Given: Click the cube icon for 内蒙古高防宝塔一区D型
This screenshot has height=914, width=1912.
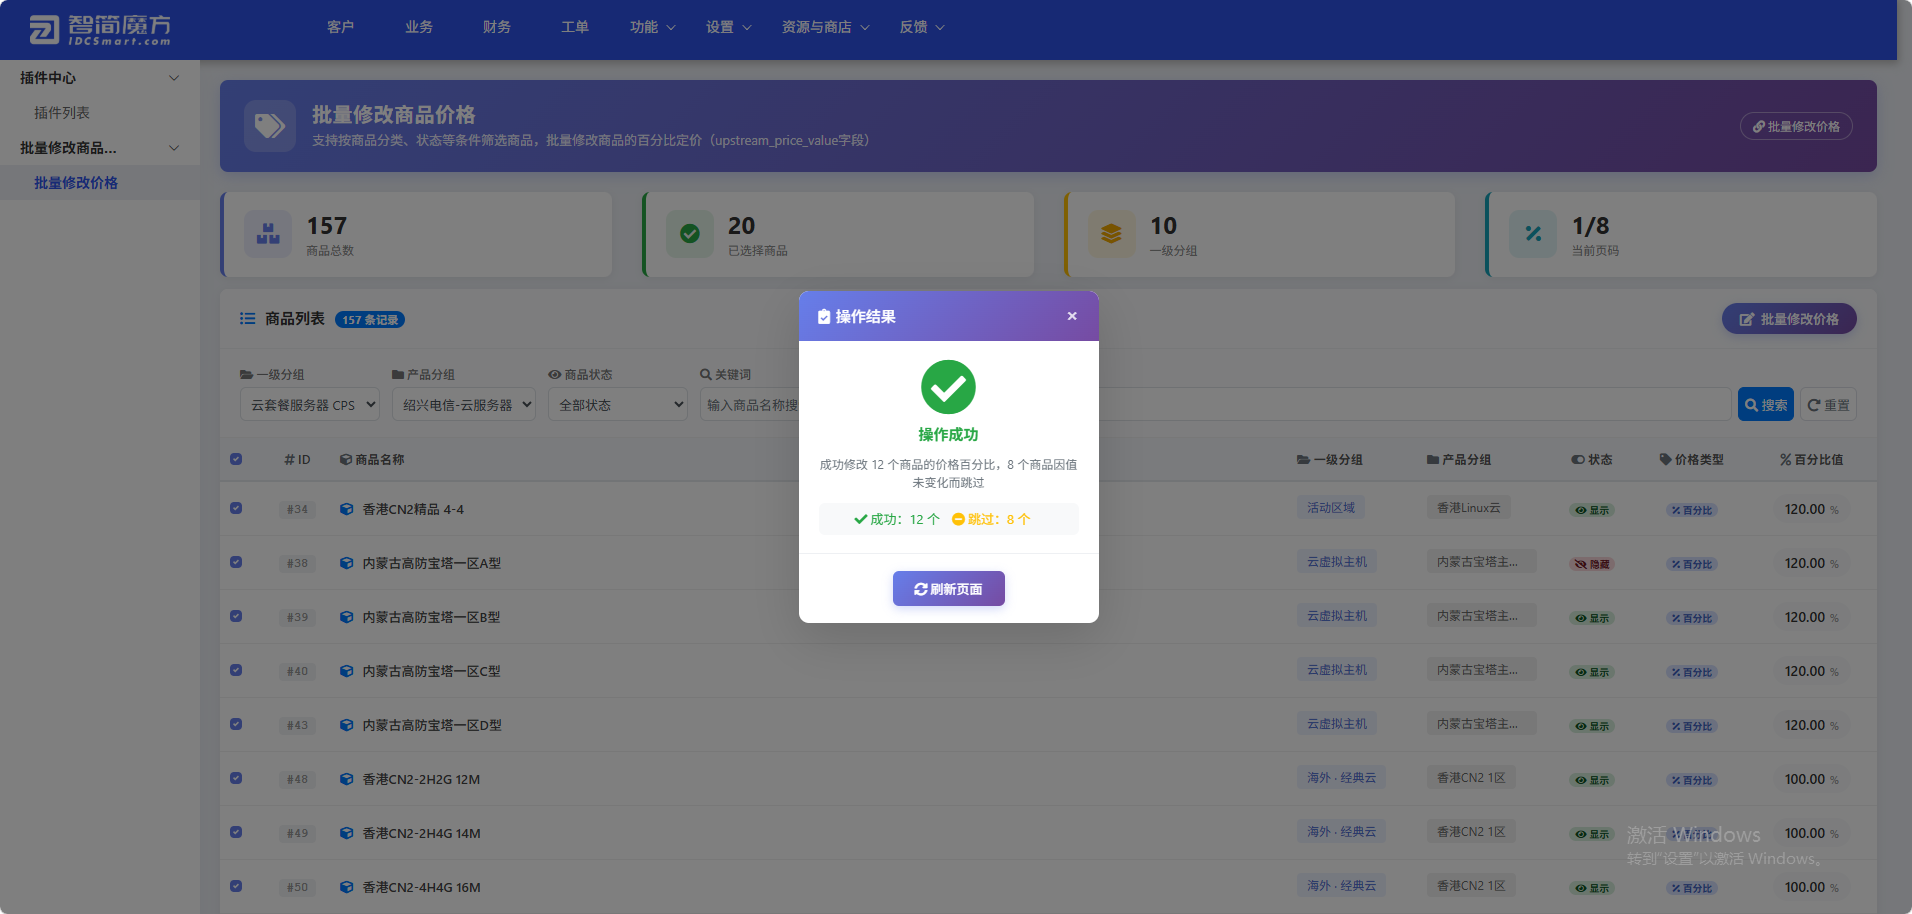Looking at the screenshot, I should [346, 725].
